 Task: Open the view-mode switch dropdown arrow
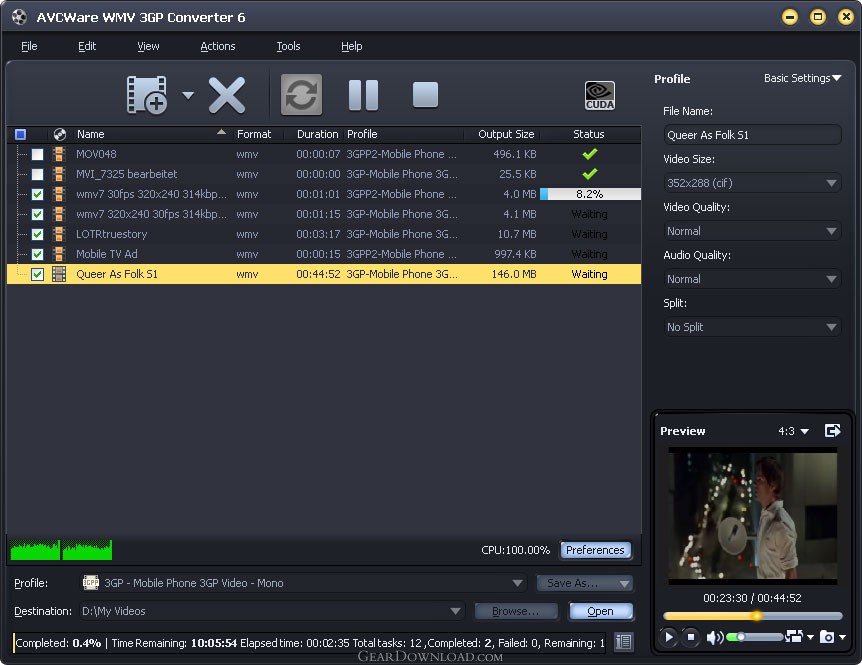coord(810,638)
